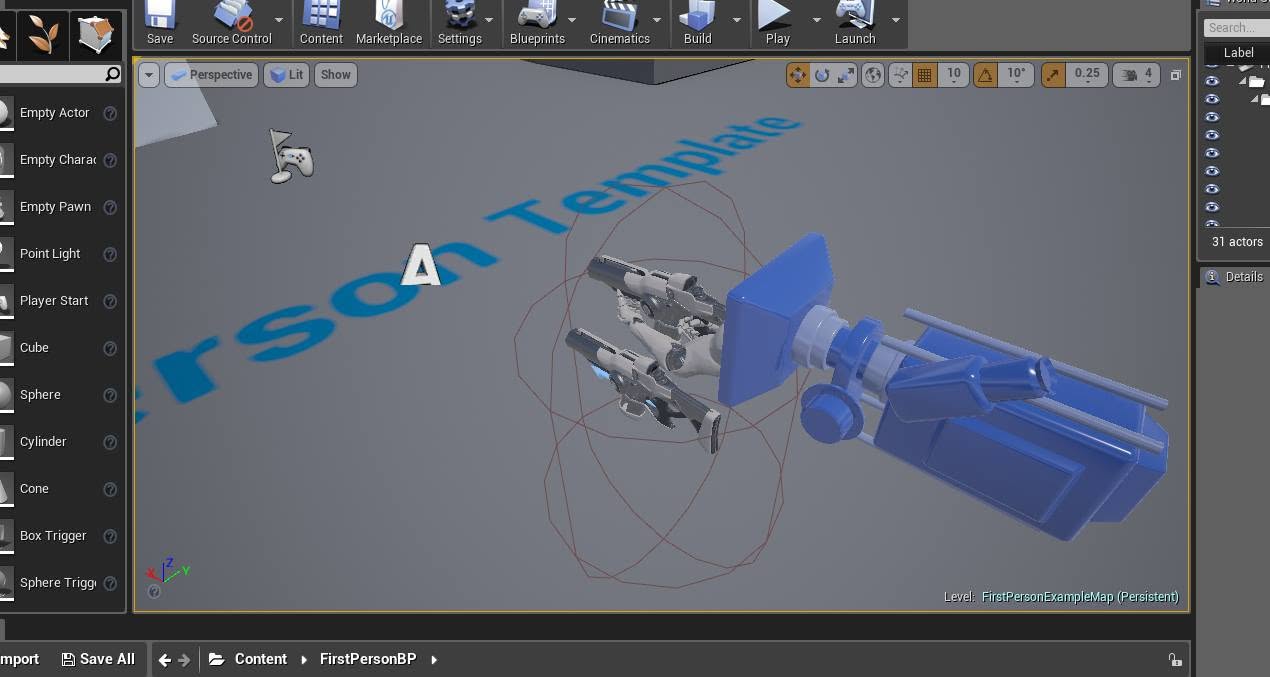Focus the World Outliner Search field

(1236, 28)
